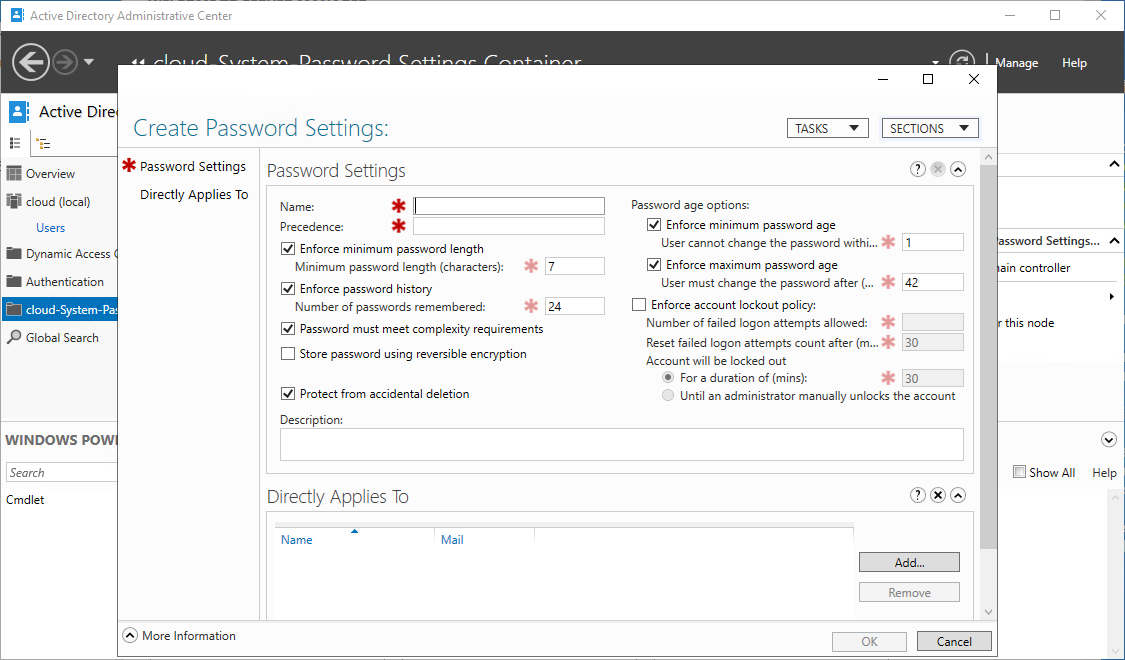The height and width of the screenshot is (660, 1125).
Task: Open the Help menu in header
Action: (x=1074, y=63)
